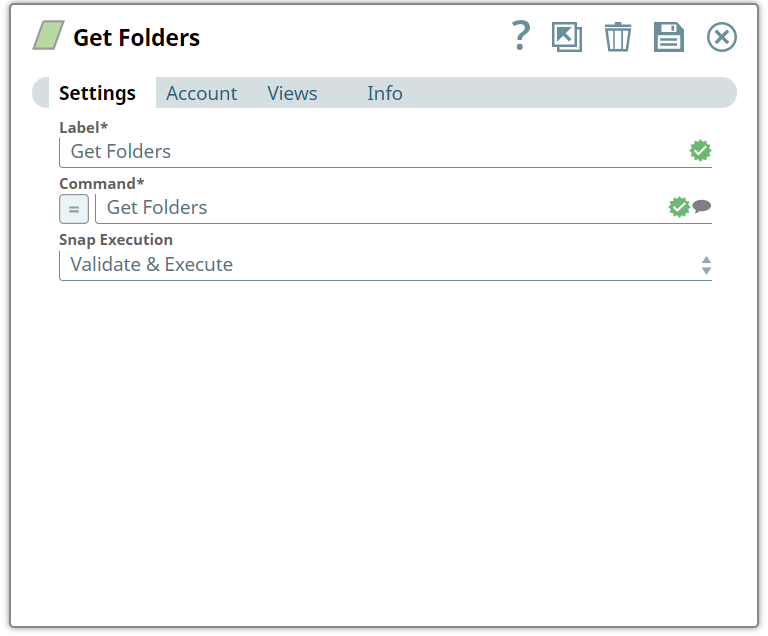768x636 pixels.
Task: Click the pop-out window icon
Action: point(567,37)
